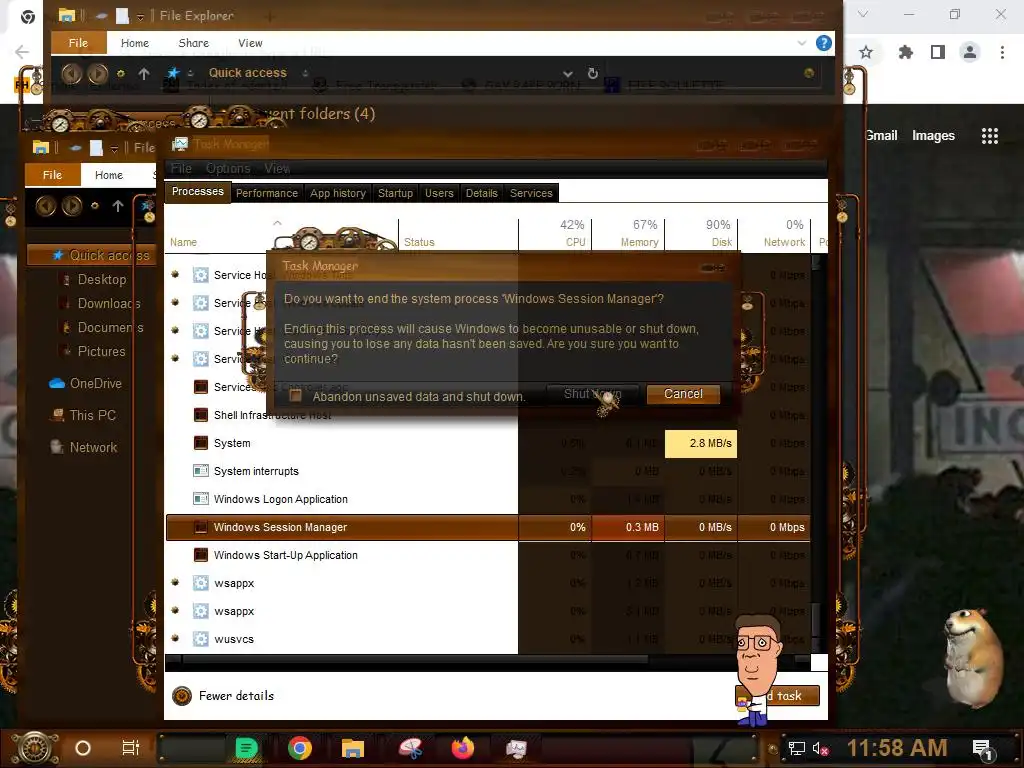Open the App history tab
Screen dimensions: 1024x768
click(x=338, y=193)
